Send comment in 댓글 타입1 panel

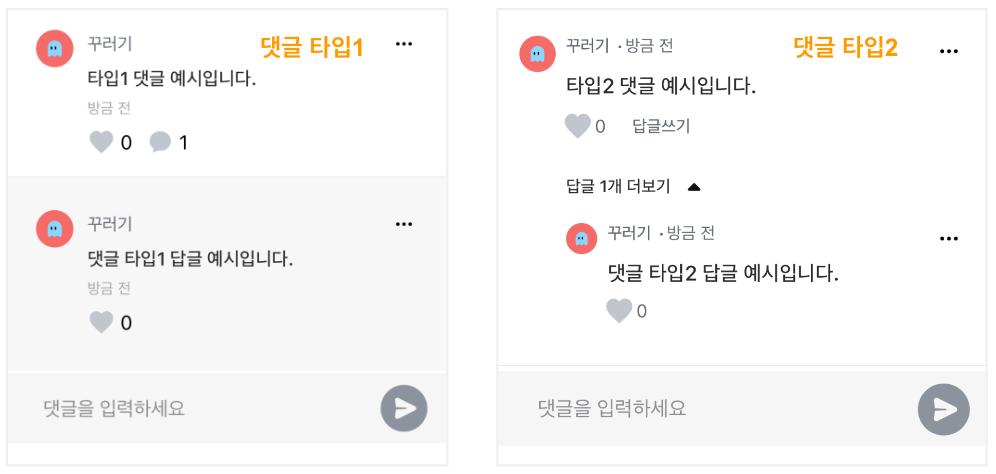tap(404, 409)
